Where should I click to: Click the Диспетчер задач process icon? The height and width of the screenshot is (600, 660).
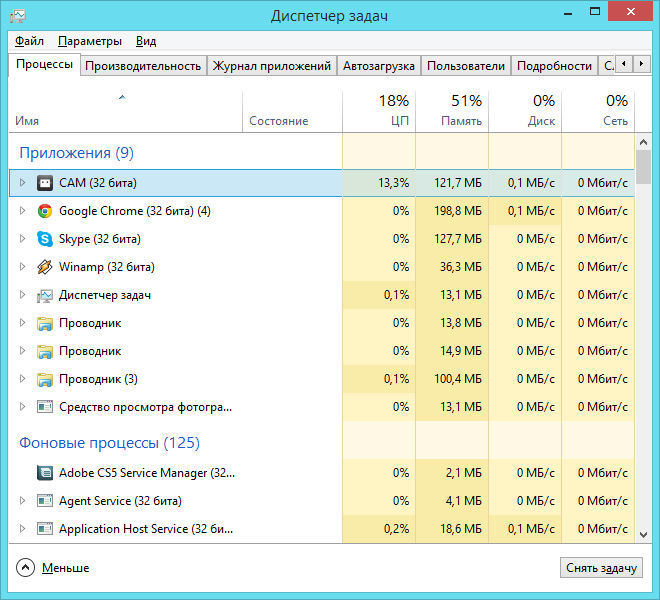[x=45, y=295]
